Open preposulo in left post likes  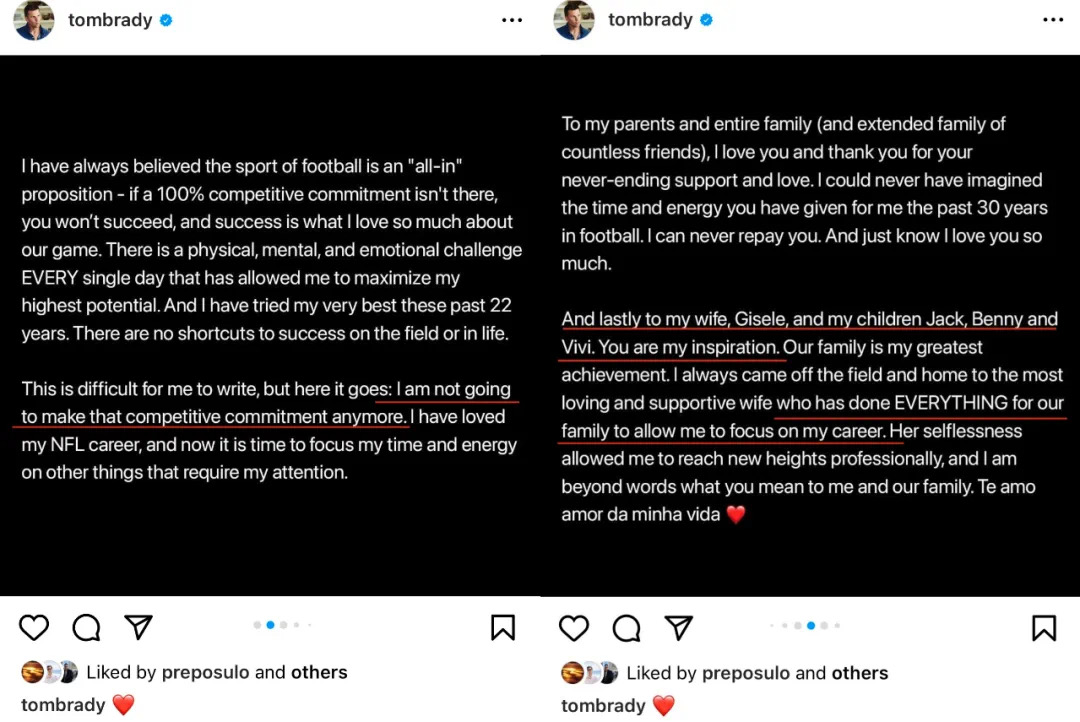(x=205, y=672)
